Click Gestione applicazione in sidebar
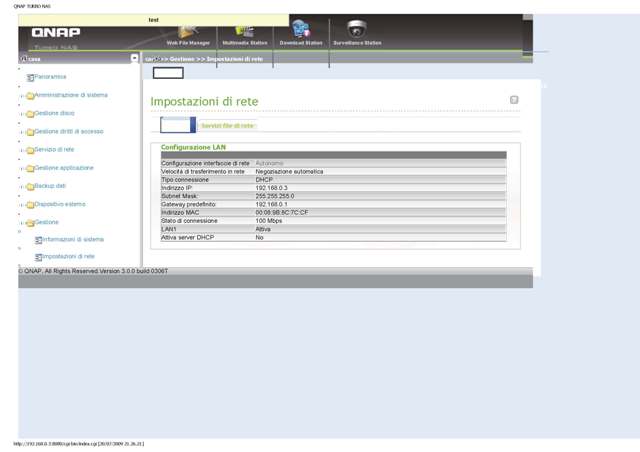This screenshot has width=640, height=452. point(64,168)
